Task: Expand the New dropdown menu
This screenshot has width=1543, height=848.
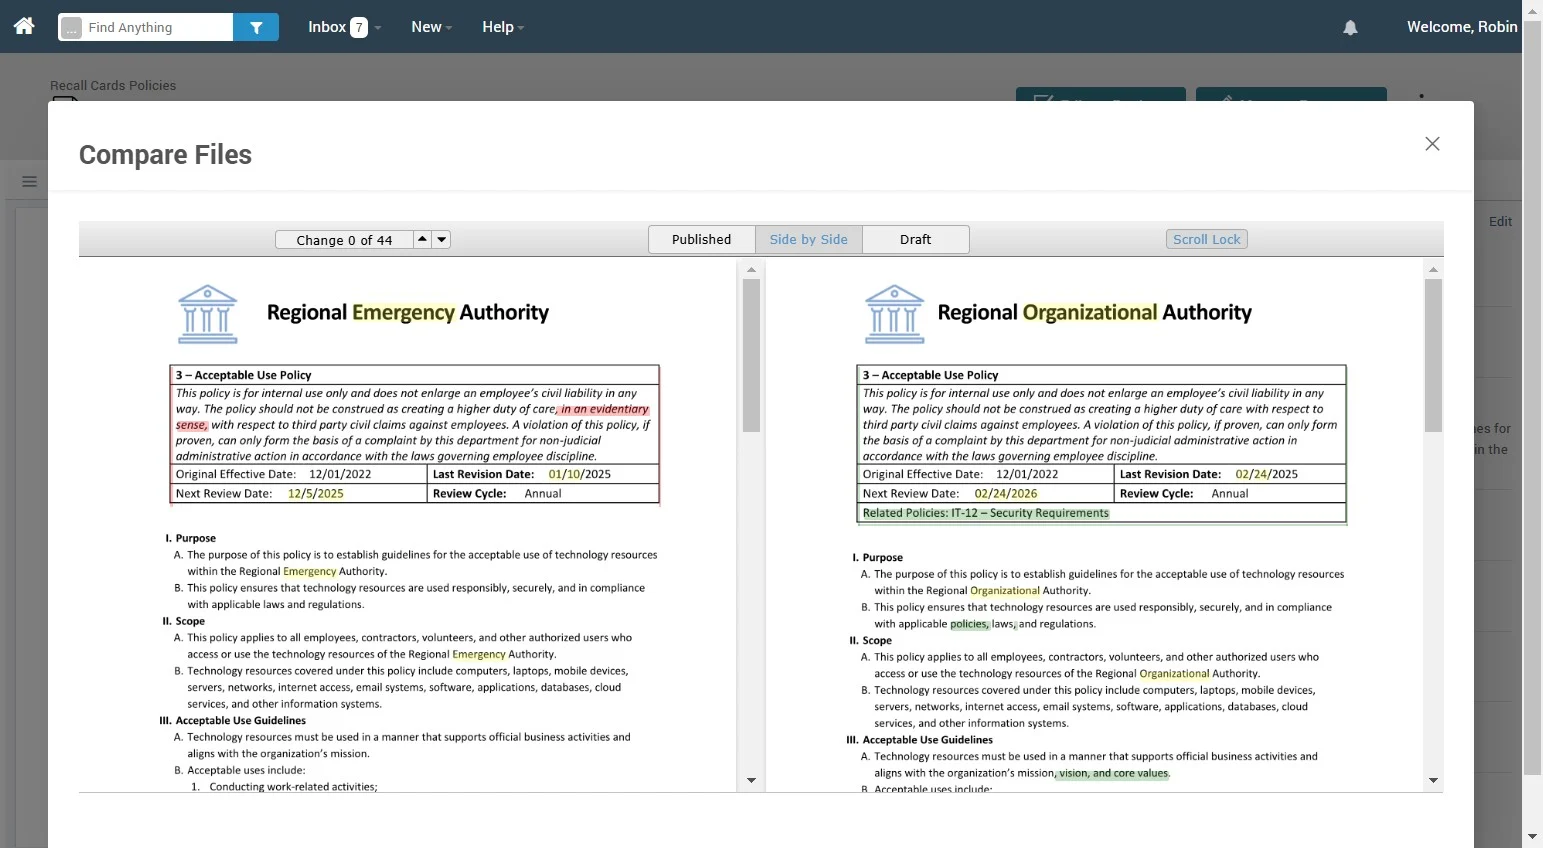Action: pyautogui.click(x=431, y=27)
